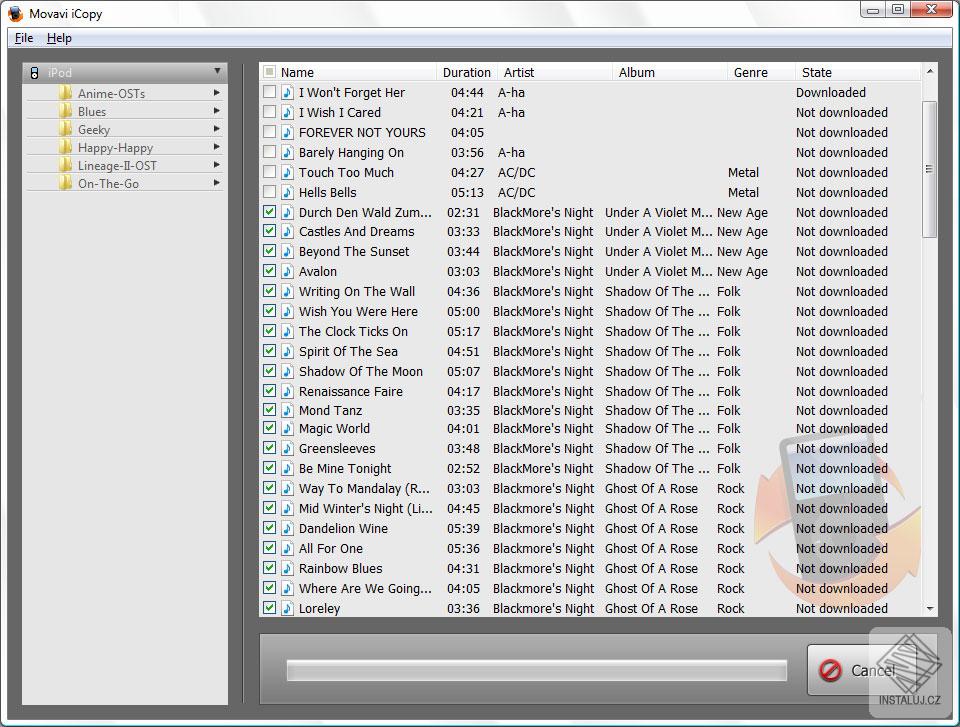Image resolution: width=960 pixels, height=727 pixels.
Task: Uncheck the Renaissance Faire track
Action: [269, 391]
